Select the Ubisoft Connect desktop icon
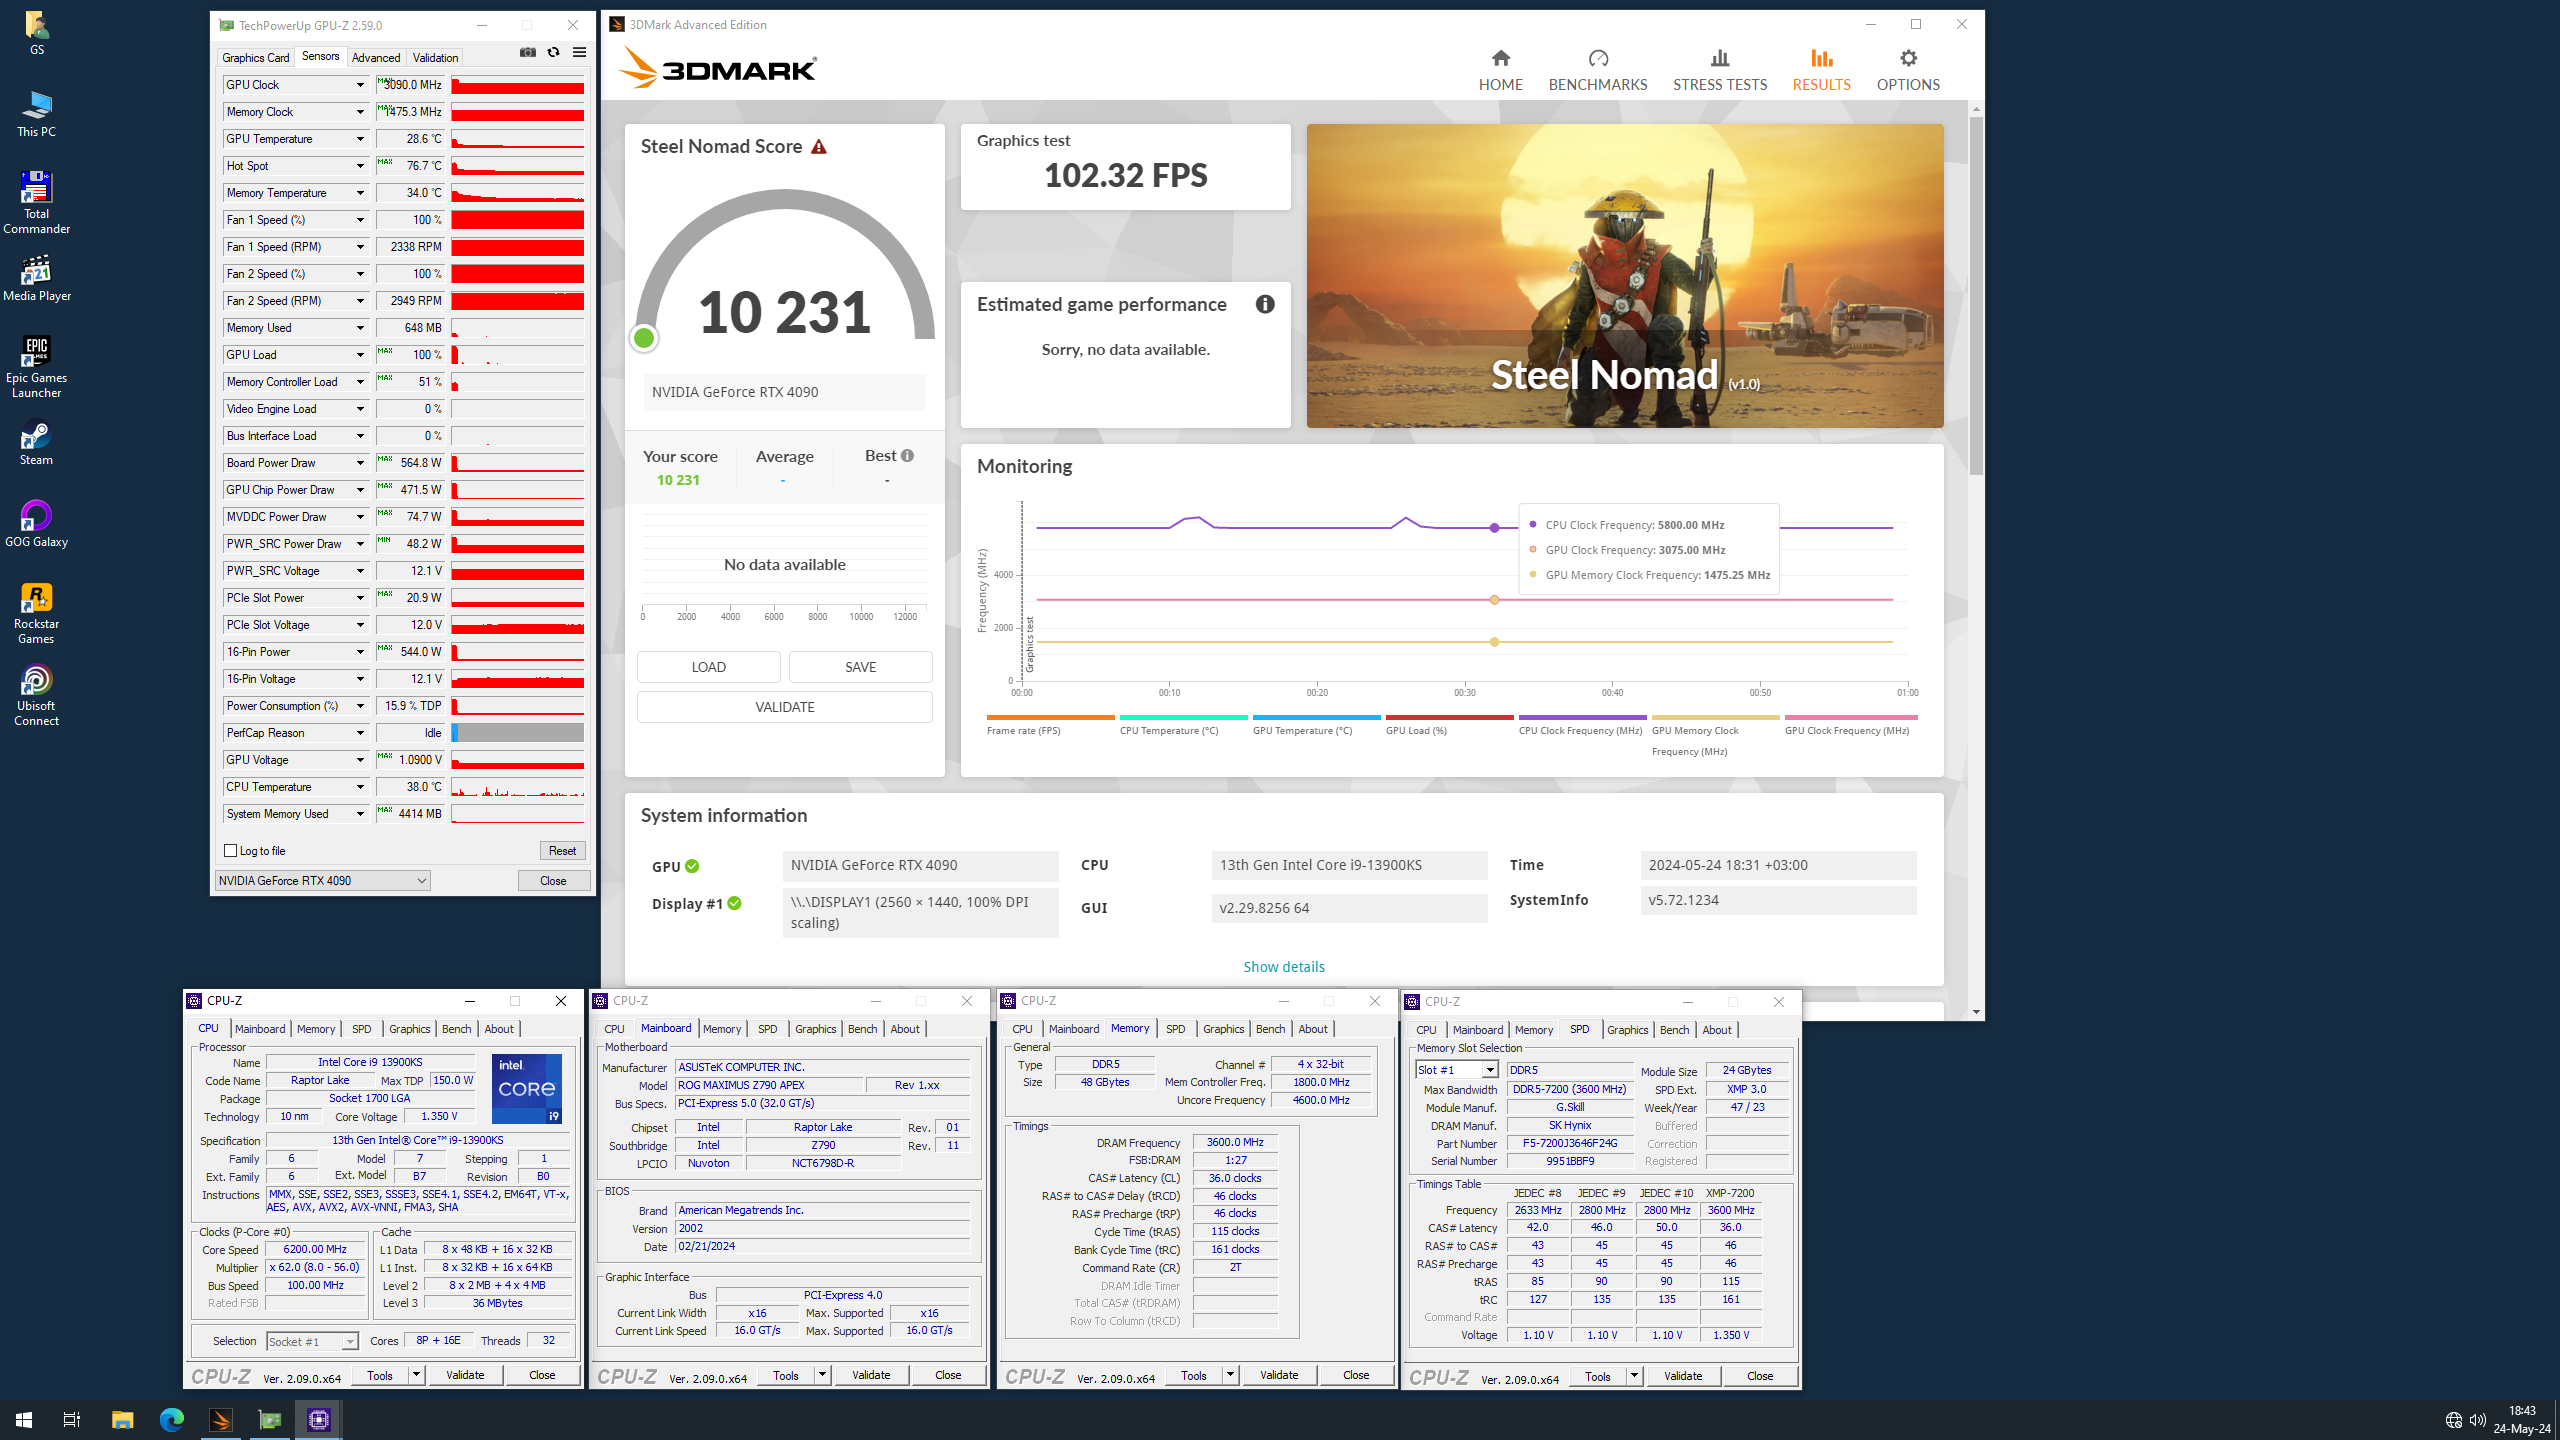 [36, 696]
